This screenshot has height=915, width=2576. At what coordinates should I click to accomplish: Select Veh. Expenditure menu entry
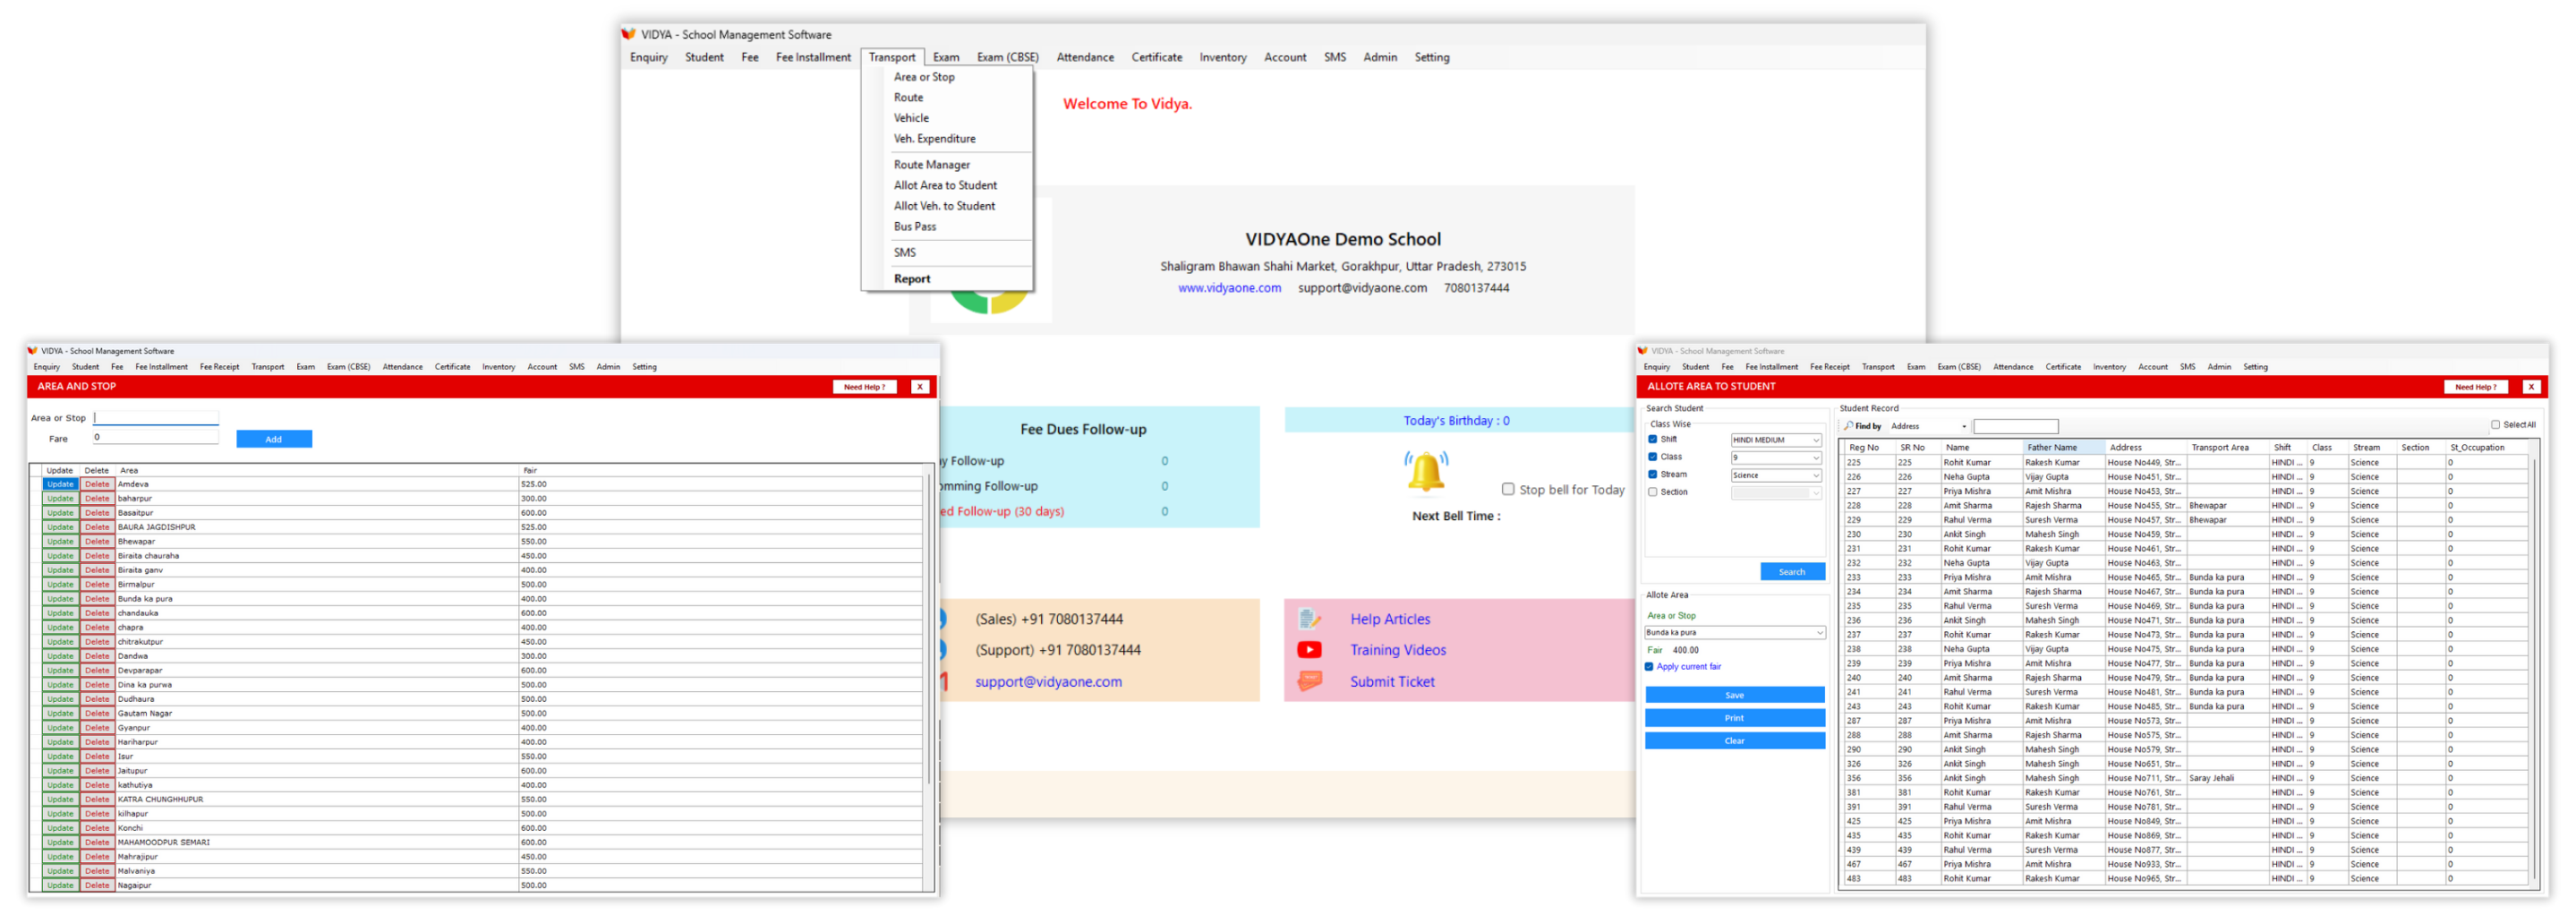[x=935, y=139]
